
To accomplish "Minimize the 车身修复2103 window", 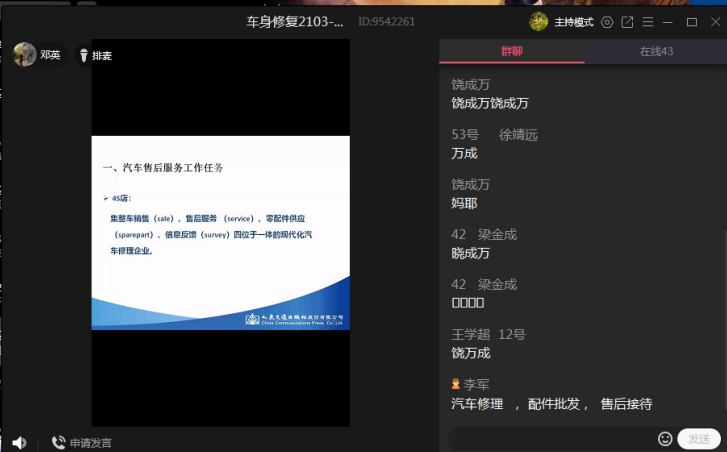I will 668,22.
